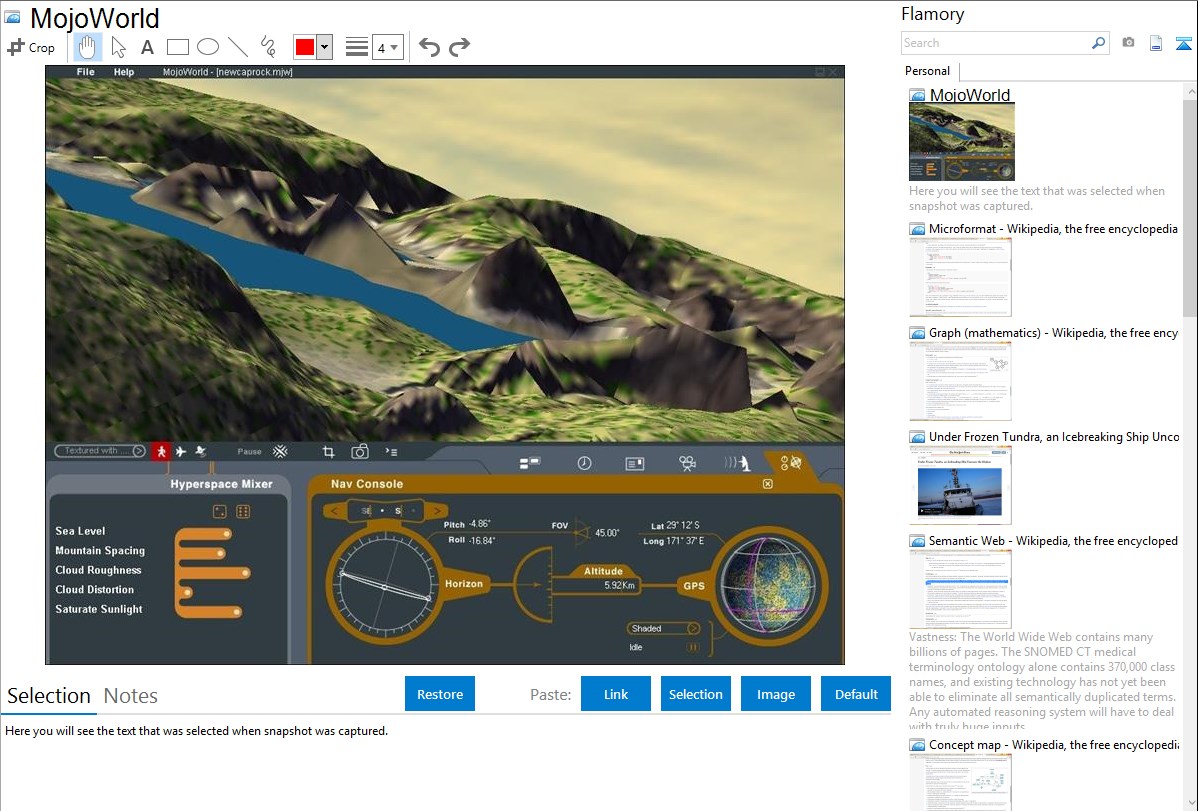Switch to the Selection tab
The height and width of the screenshot is (811, 1198).
coord(49,696)
